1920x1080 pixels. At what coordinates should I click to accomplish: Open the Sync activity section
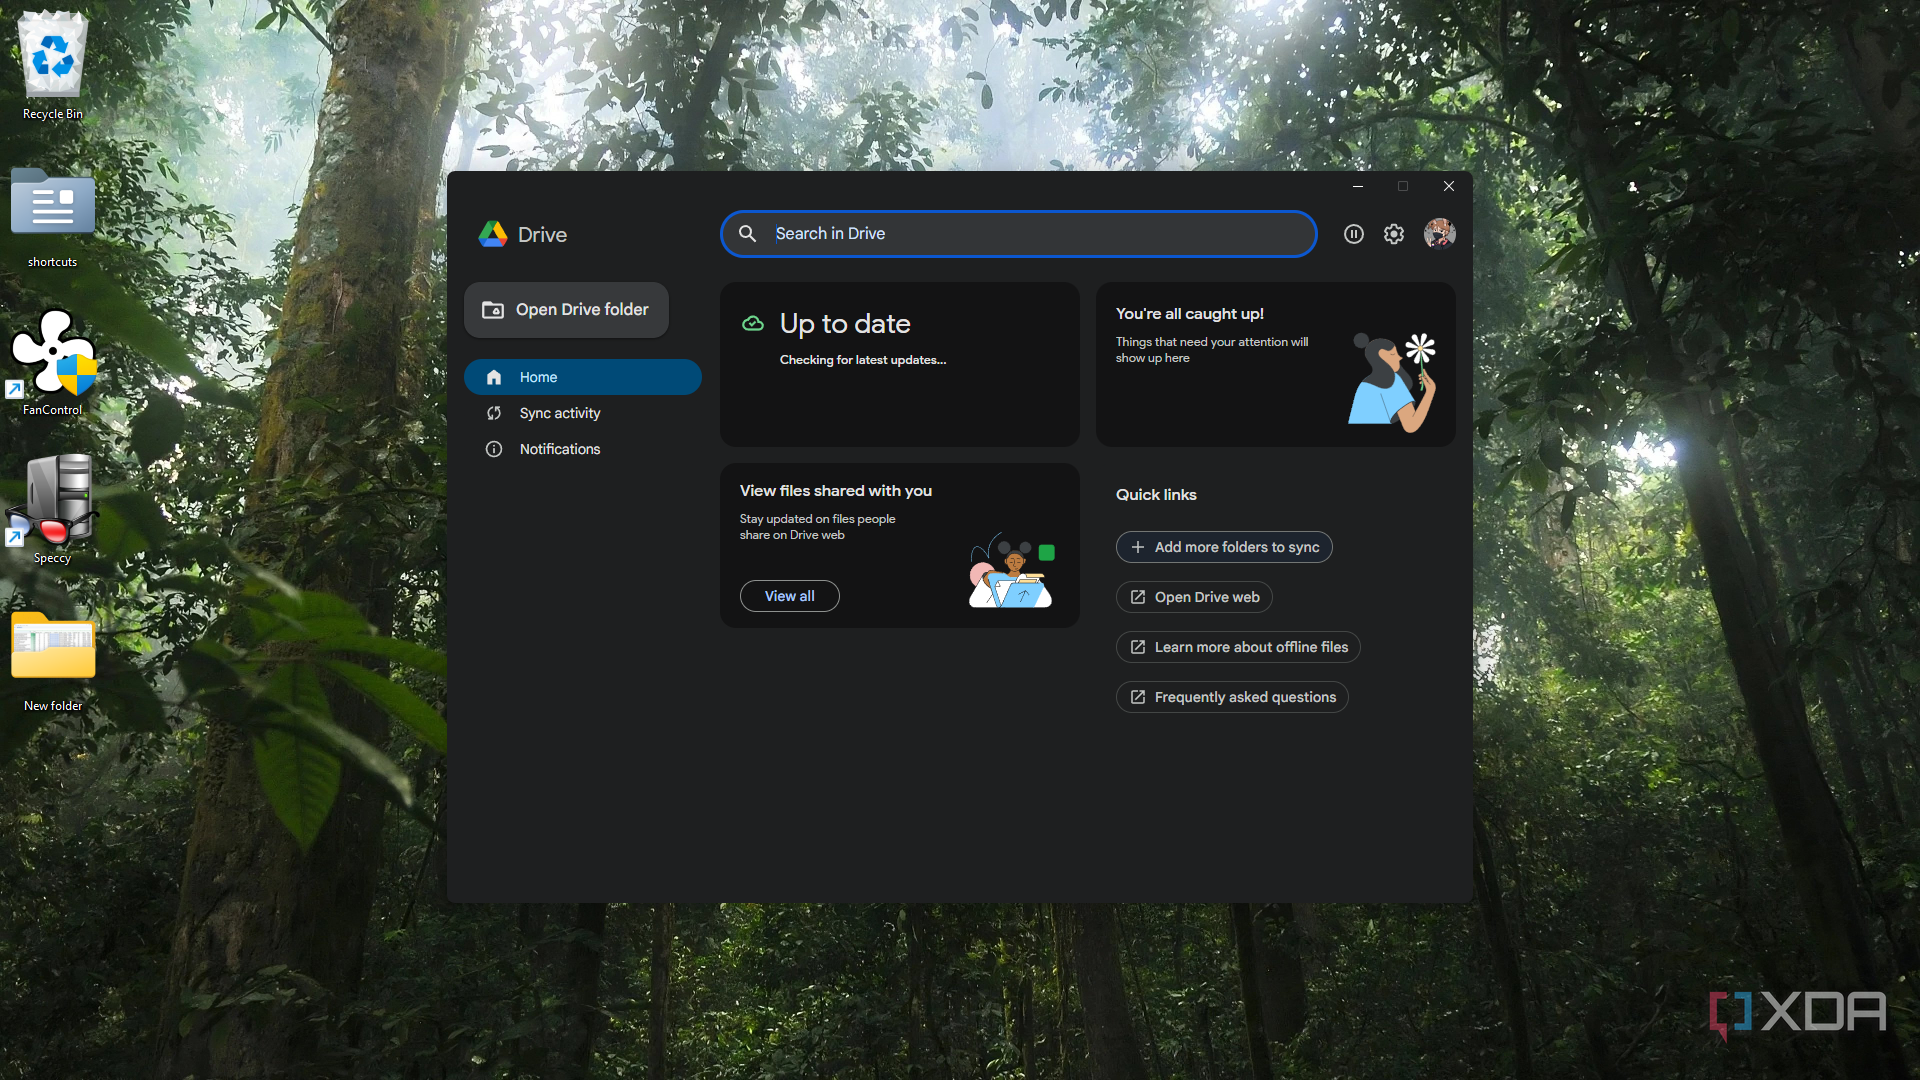(x=583, y=413)
